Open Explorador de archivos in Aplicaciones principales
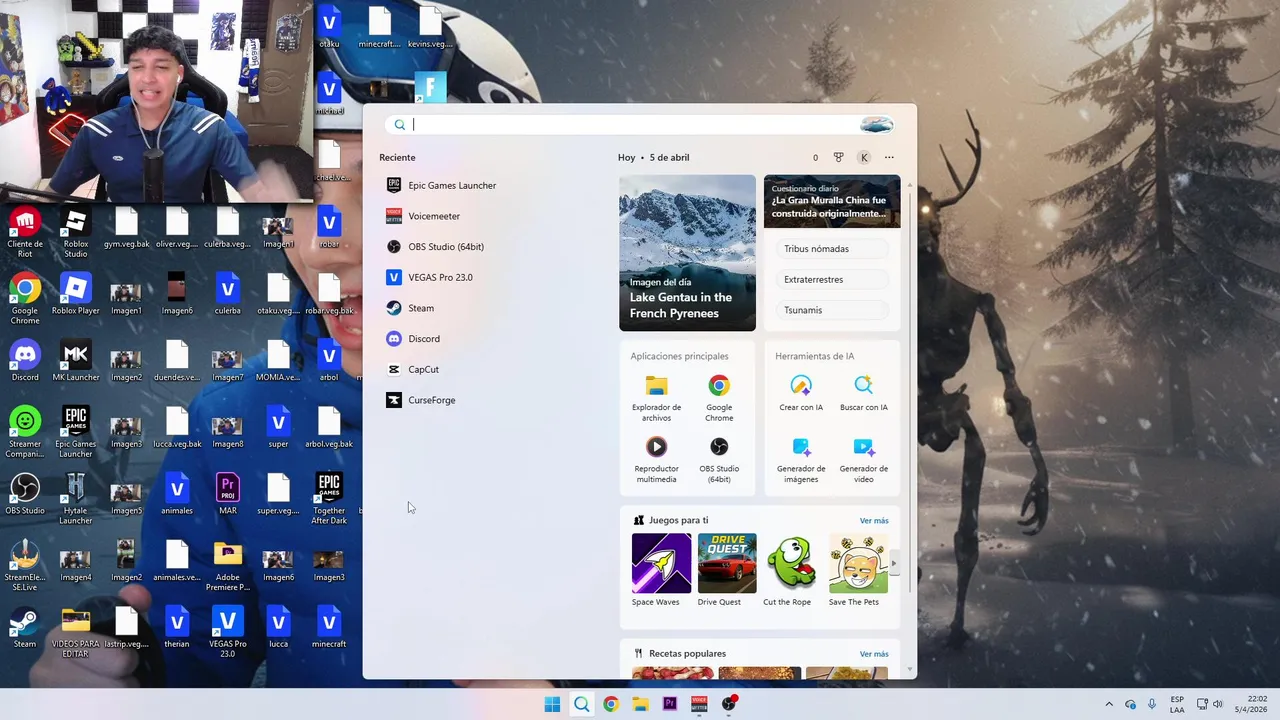The height and width of the screenshot is (720, 1280). pos(656,398)
